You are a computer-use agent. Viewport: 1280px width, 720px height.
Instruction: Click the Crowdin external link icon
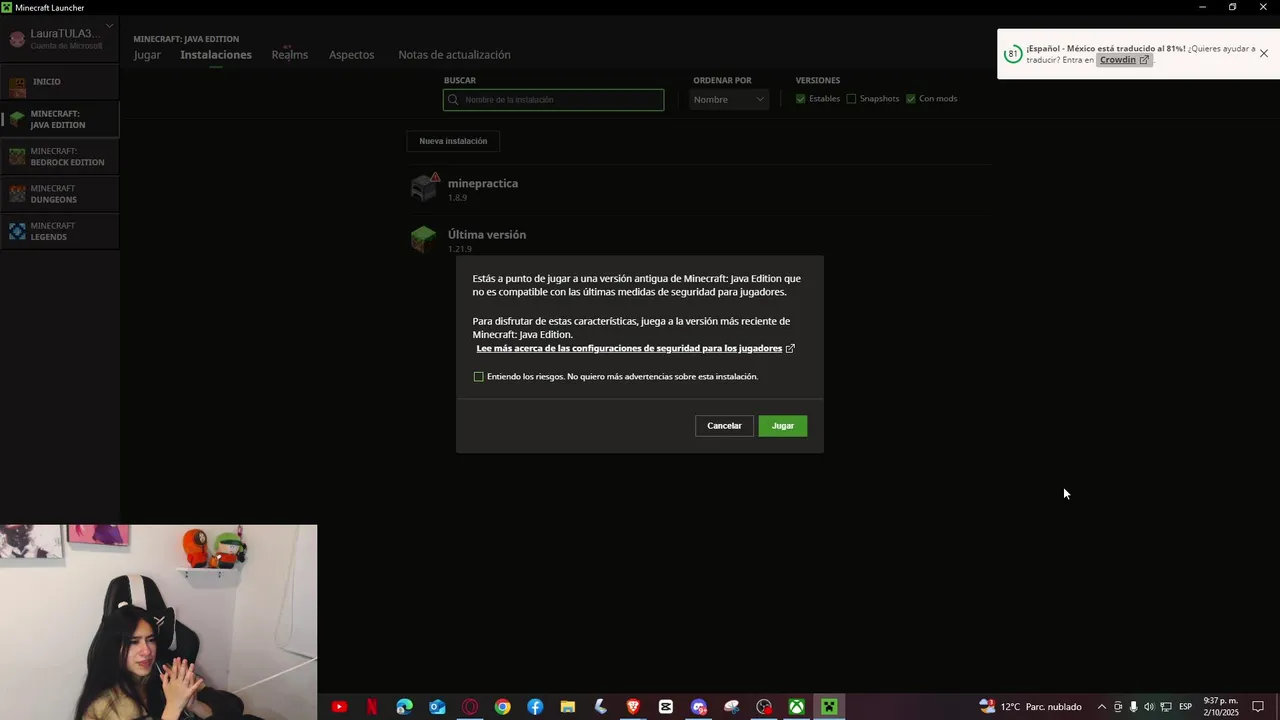1144,60
